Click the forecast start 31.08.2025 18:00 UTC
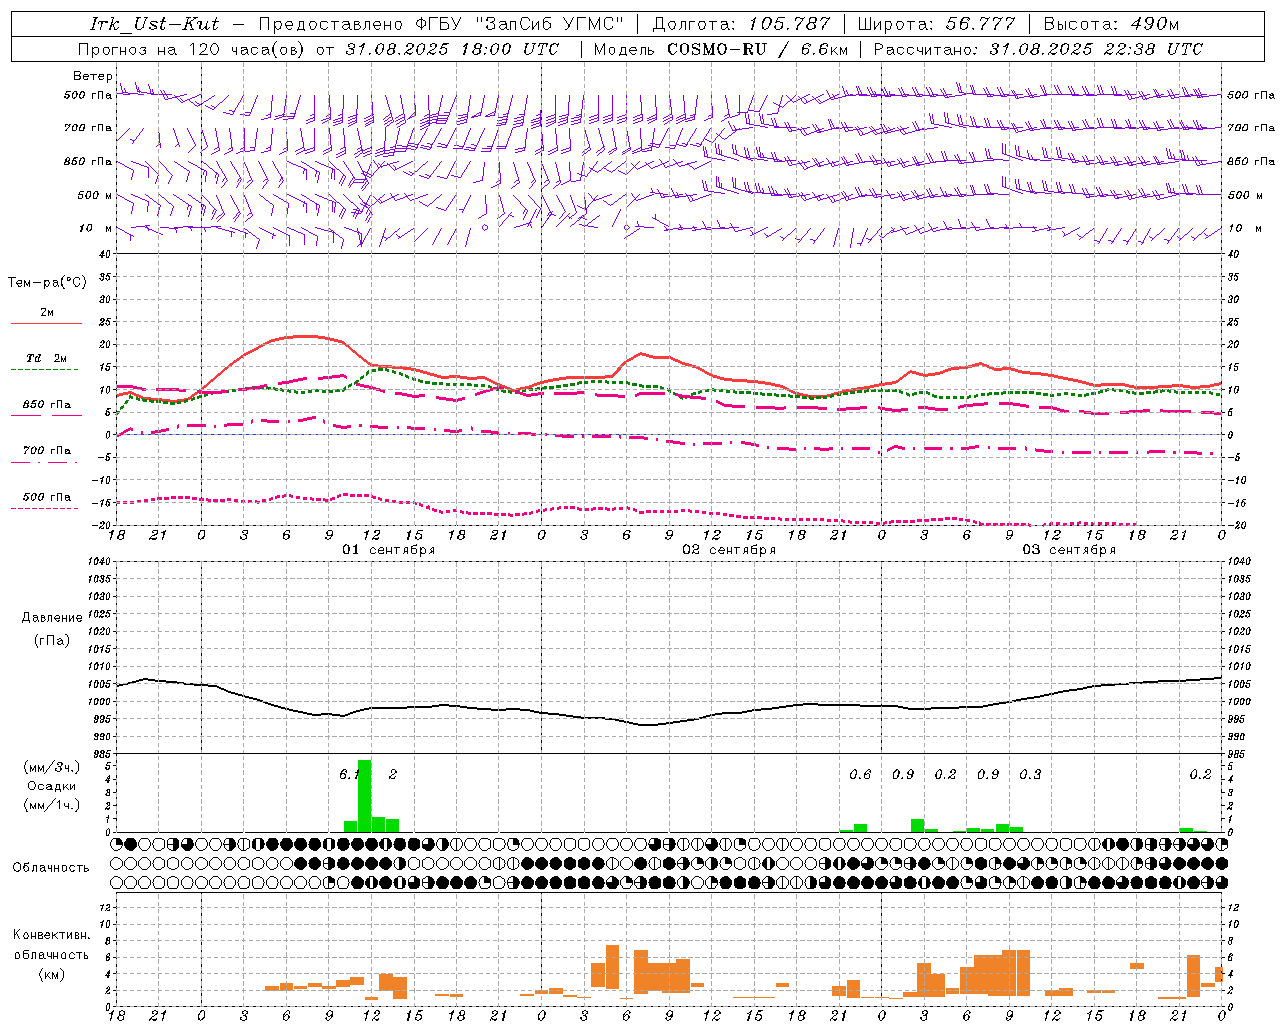The image size is (1280, 1024). pos(452,49)
